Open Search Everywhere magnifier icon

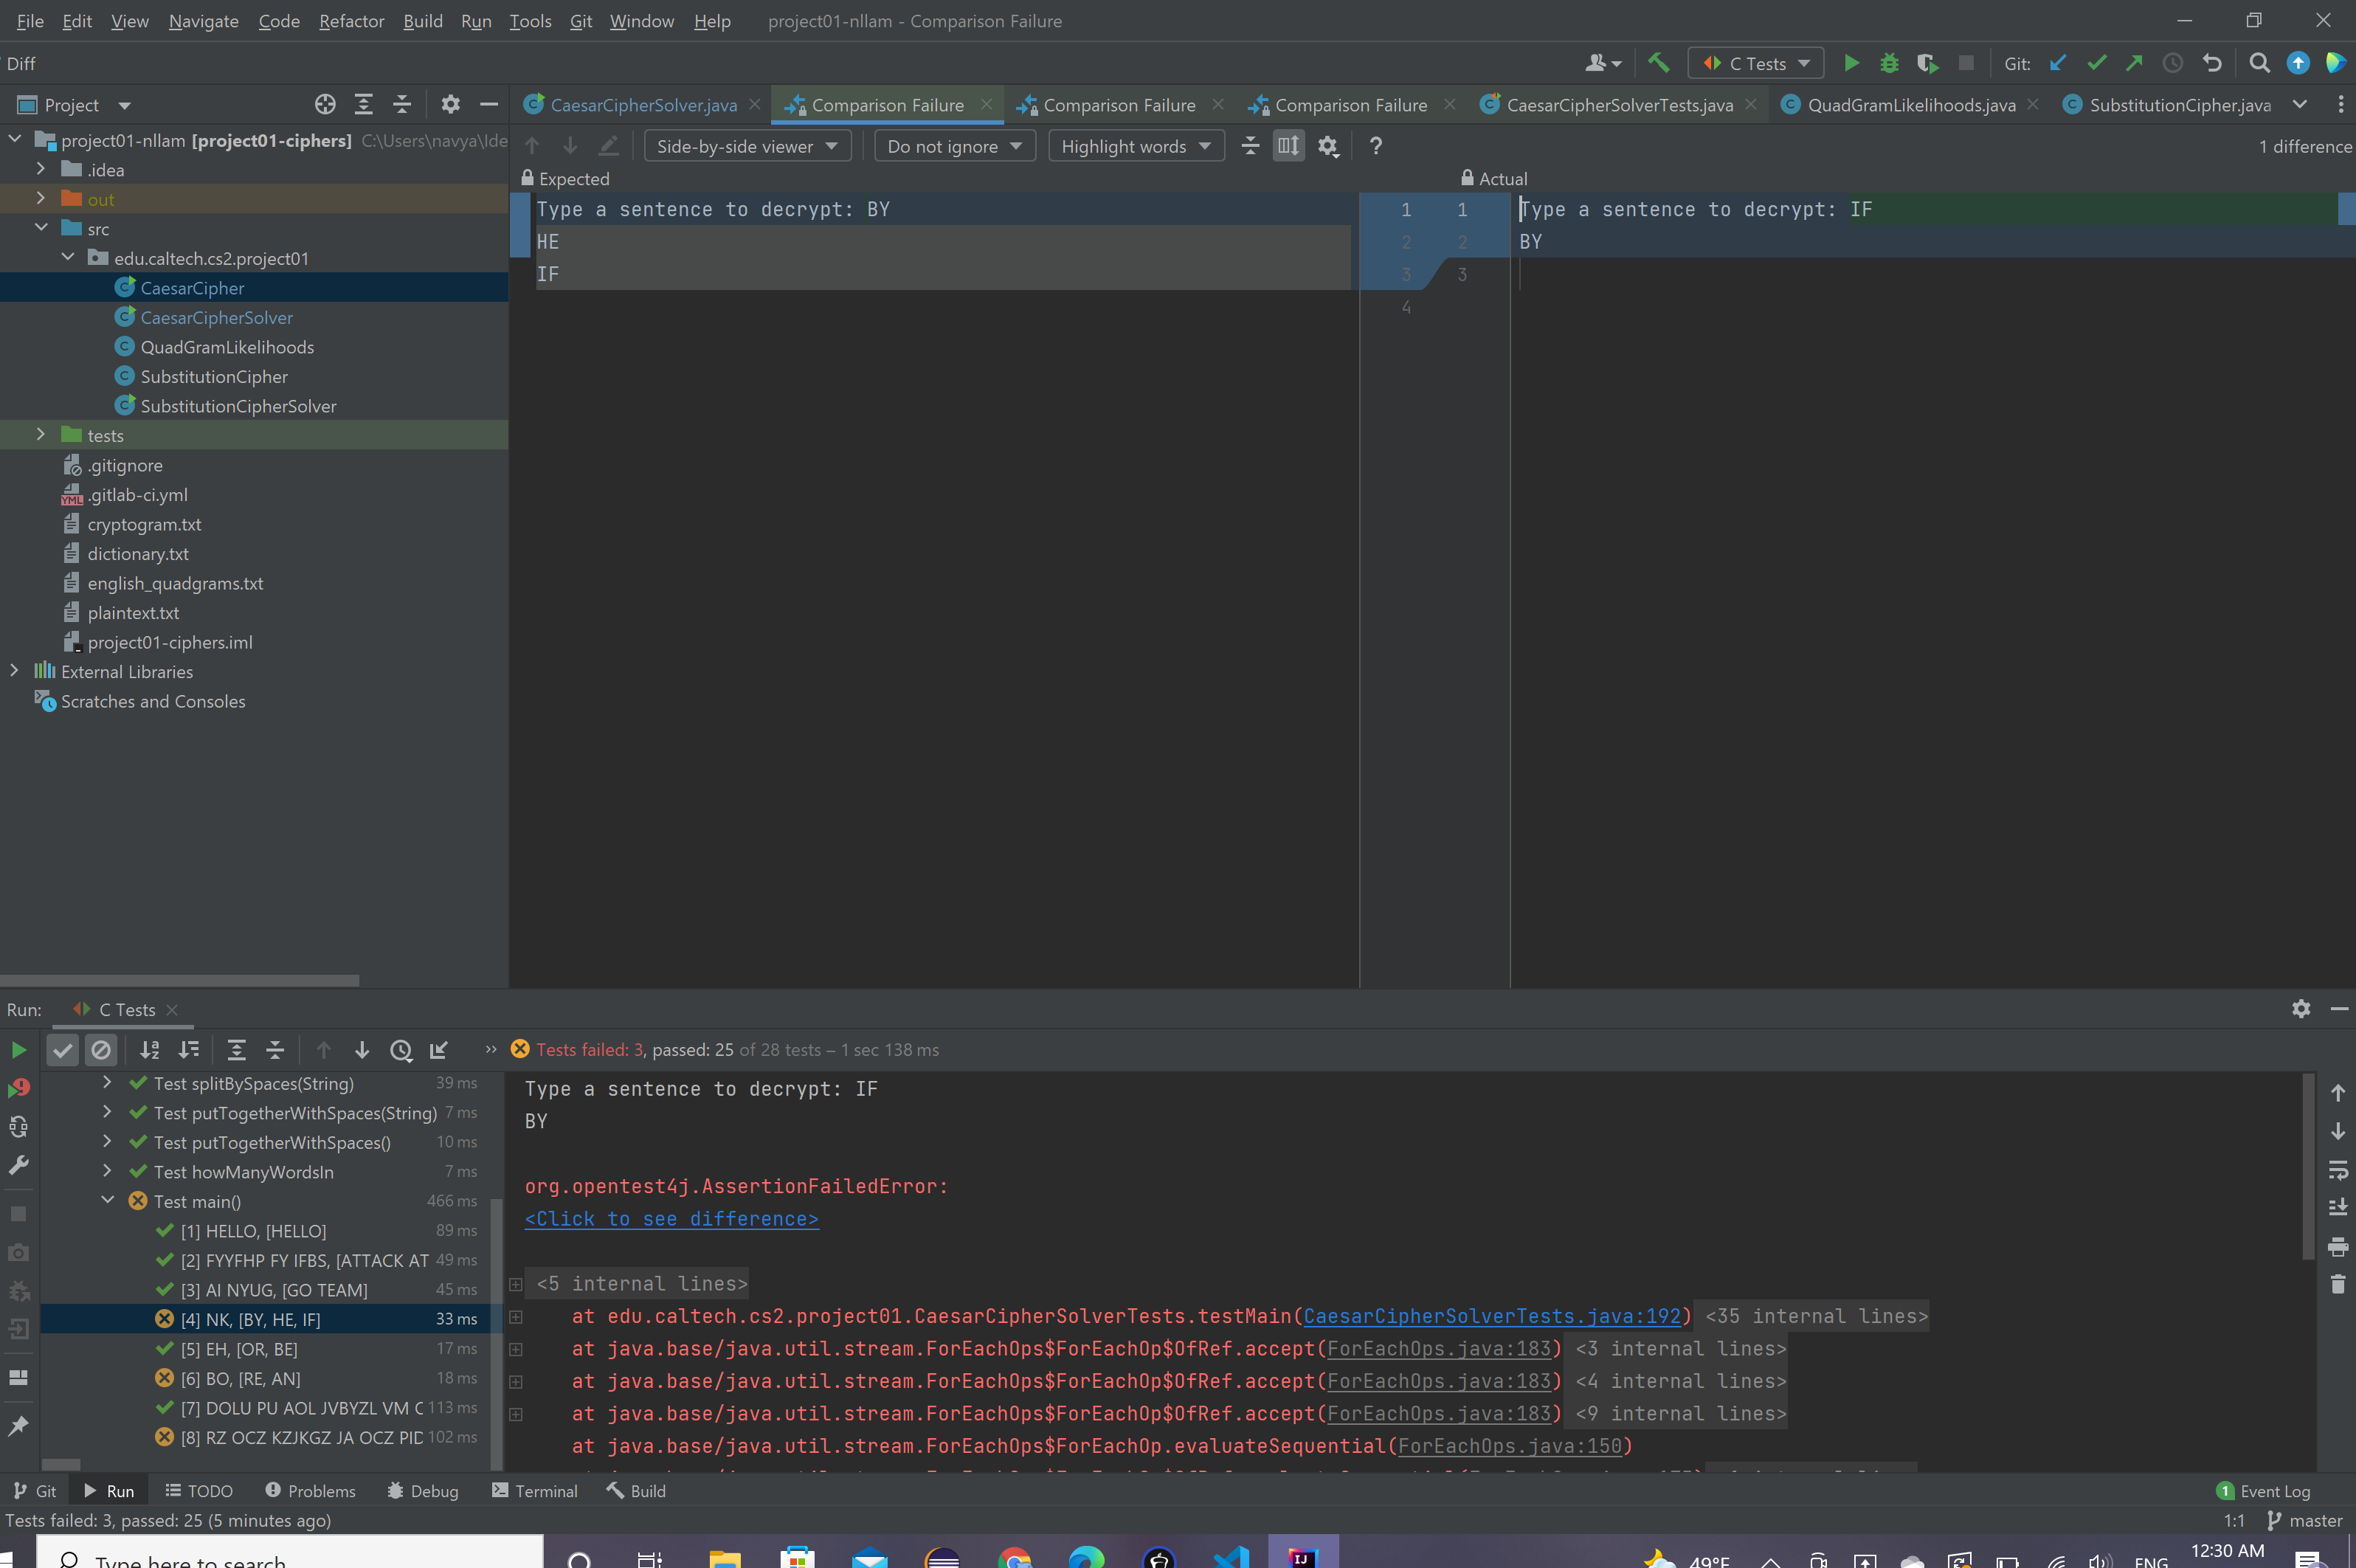pyautogui.click(x=2259, y=63)
